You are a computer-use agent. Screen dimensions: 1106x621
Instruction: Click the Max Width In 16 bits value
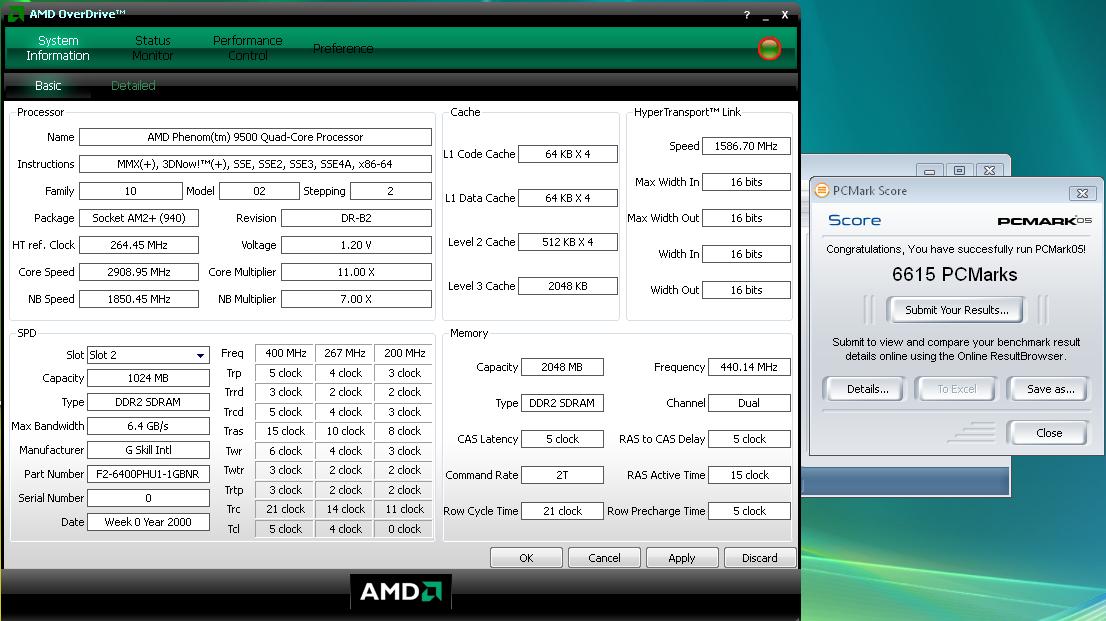[746, 182]
